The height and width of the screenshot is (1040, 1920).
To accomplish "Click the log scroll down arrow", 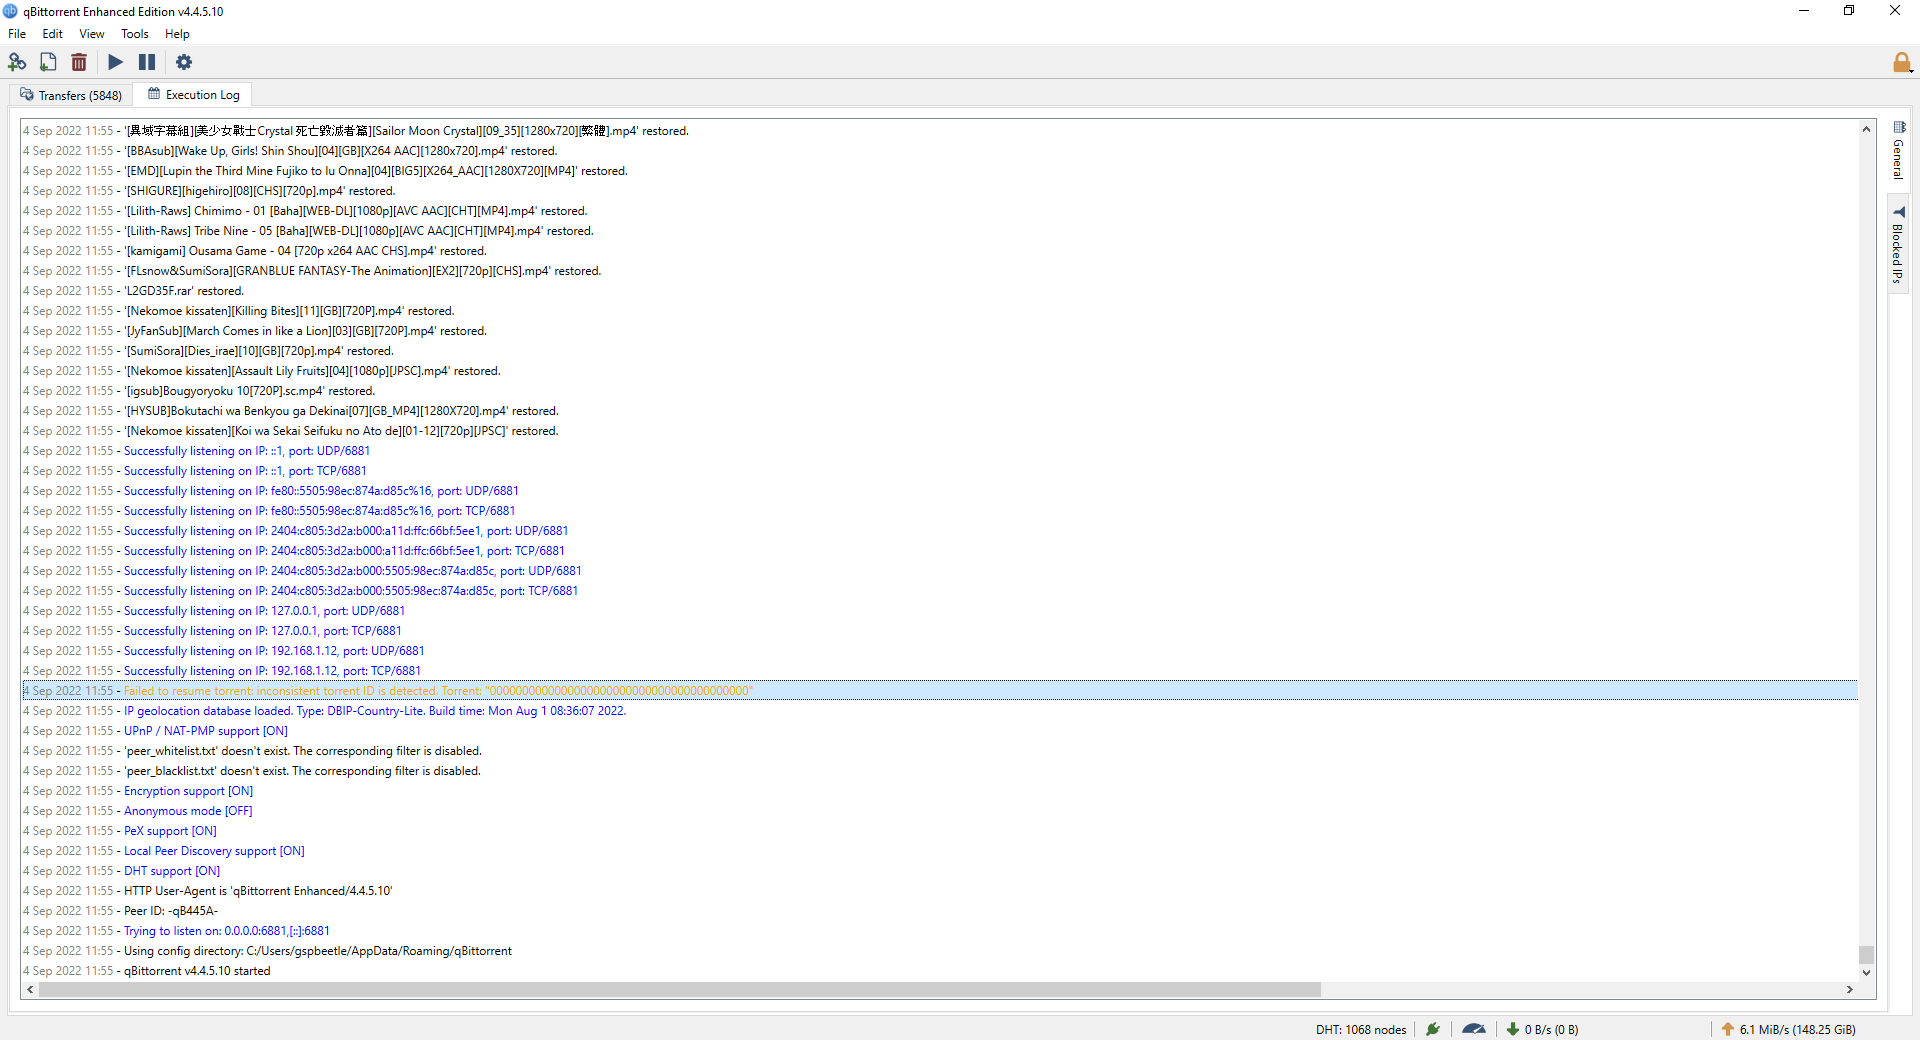I will coord(1866,972).
